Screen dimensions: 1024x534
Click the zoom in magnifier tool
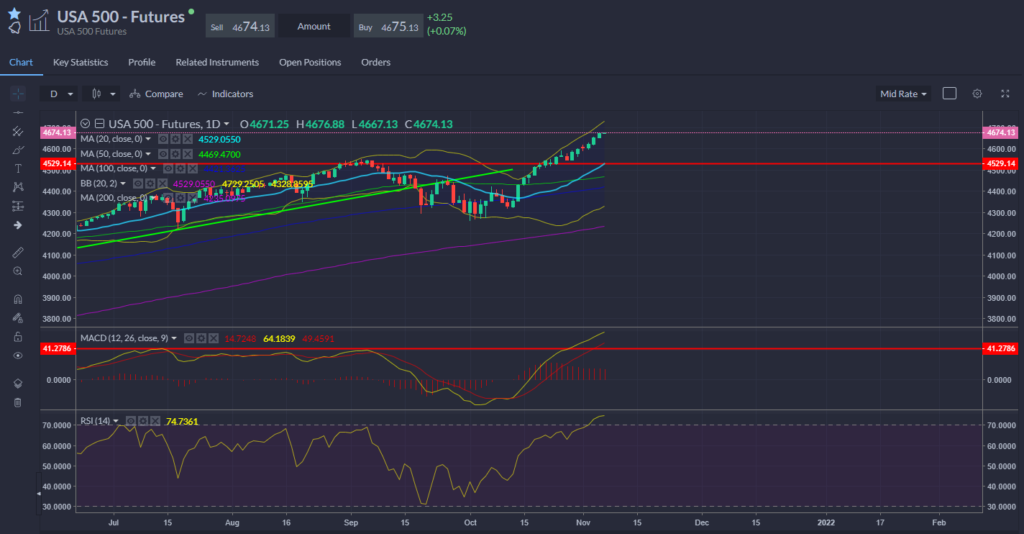pyautogui.click(x=17, y=271)
